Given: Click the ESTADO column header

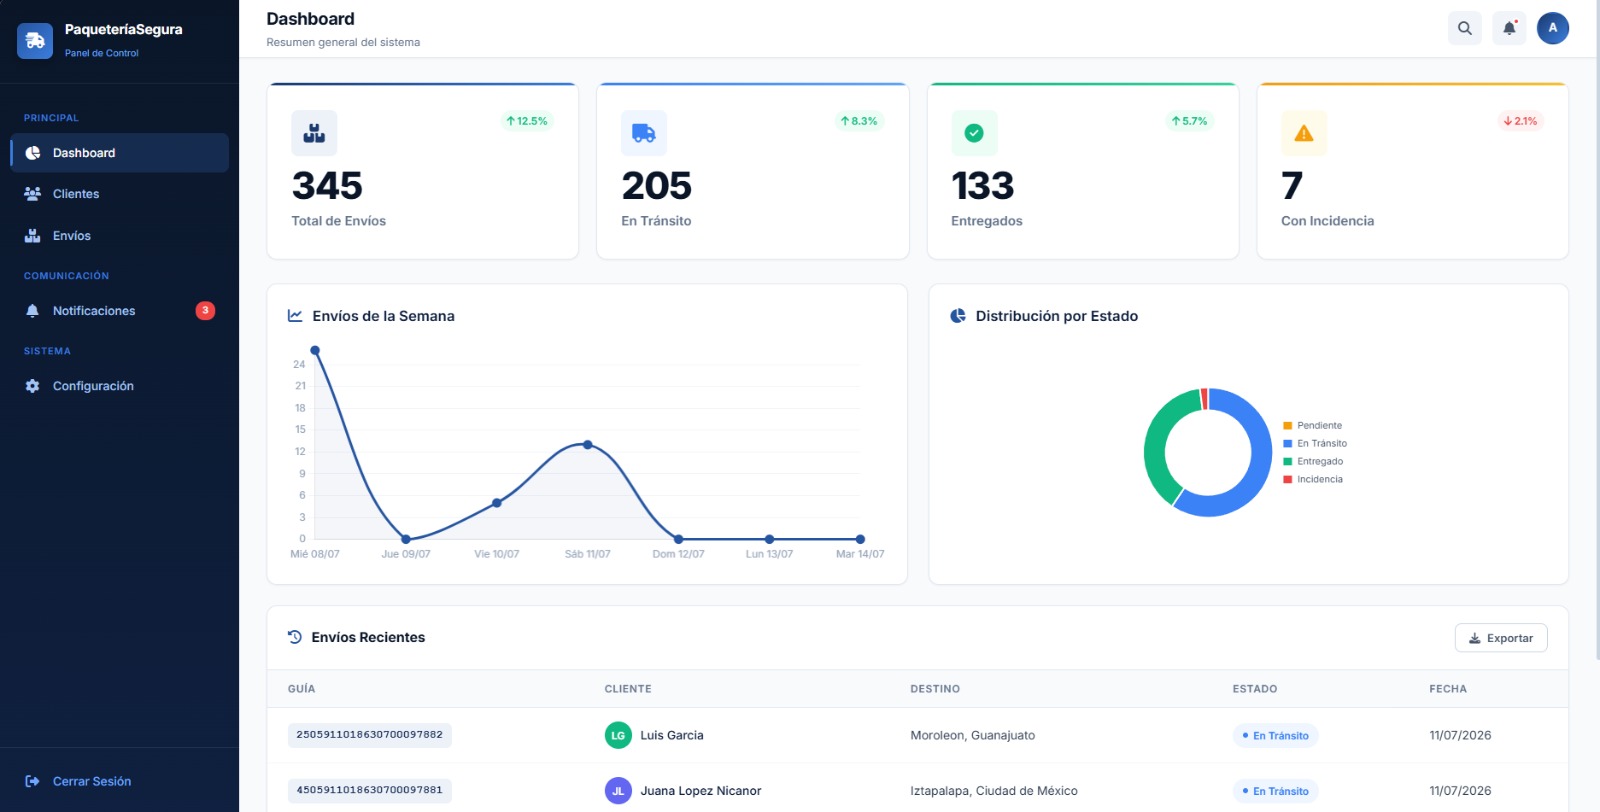Looking at the screenshot, I should pyautogui.click(x=1255, y=689).
